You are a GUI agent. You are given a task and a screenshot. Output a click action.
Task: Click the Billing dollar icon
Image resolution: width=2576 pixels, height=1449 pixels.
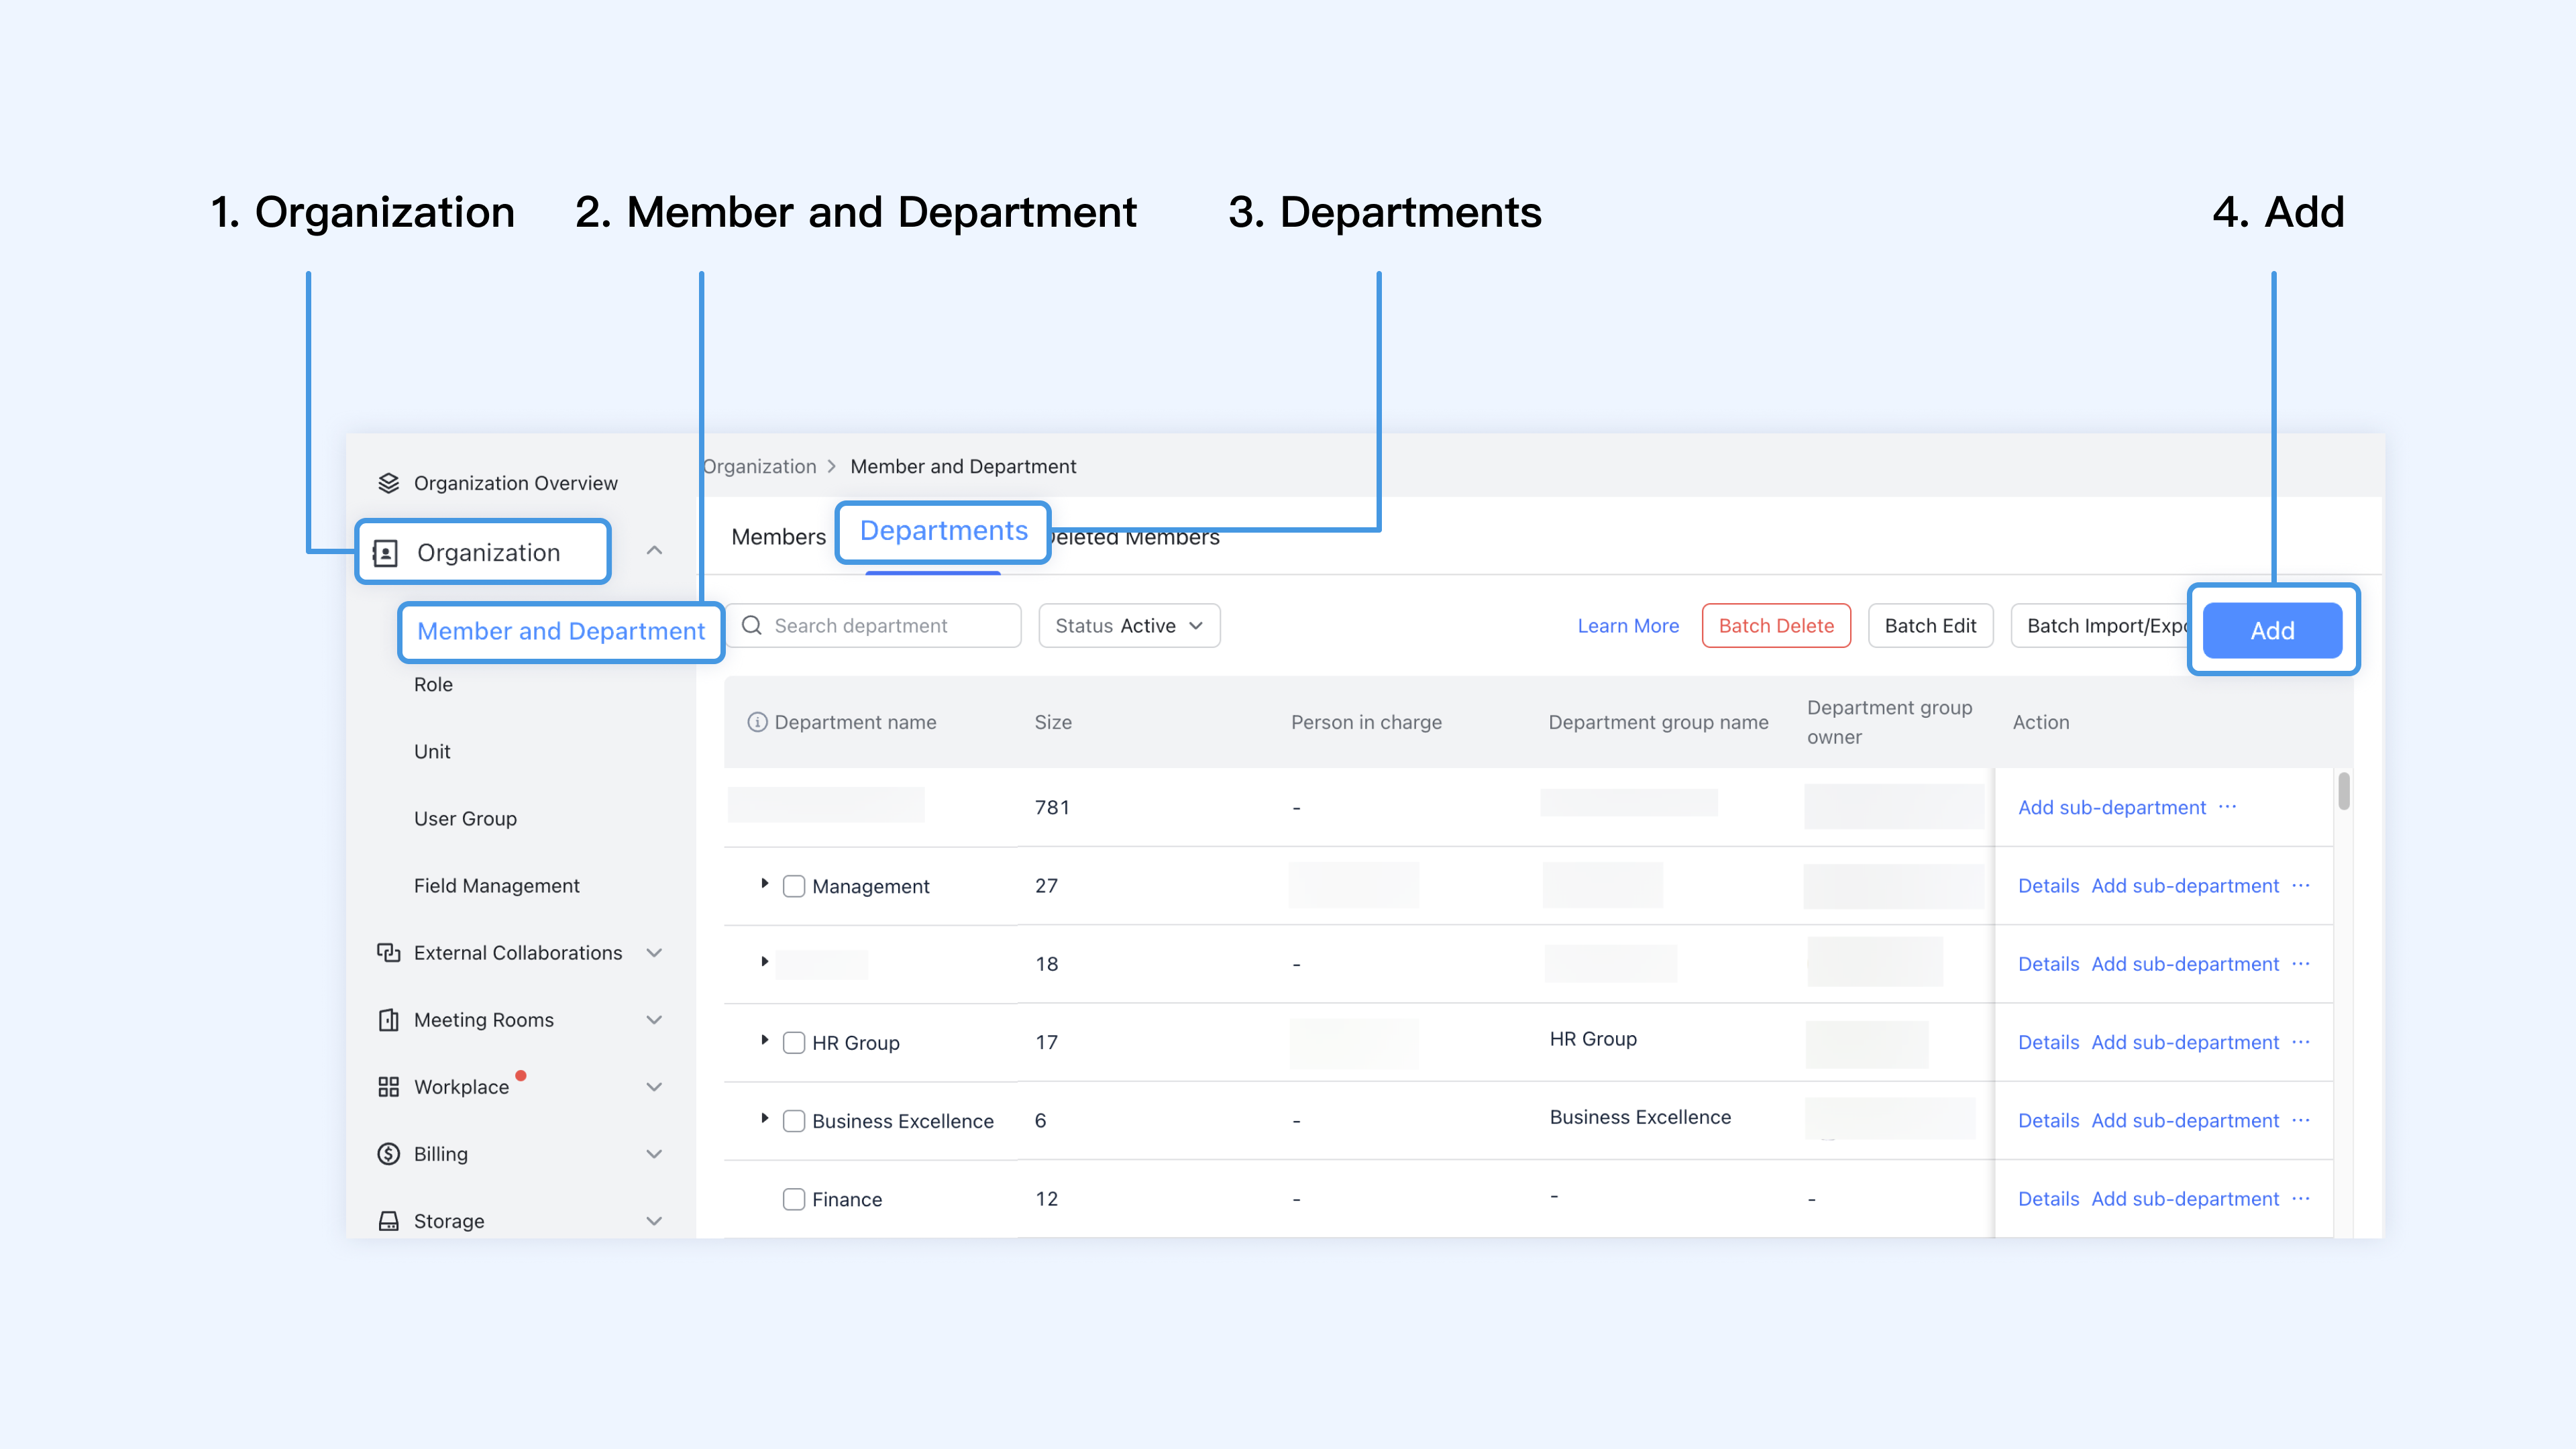click(388, 1154)
